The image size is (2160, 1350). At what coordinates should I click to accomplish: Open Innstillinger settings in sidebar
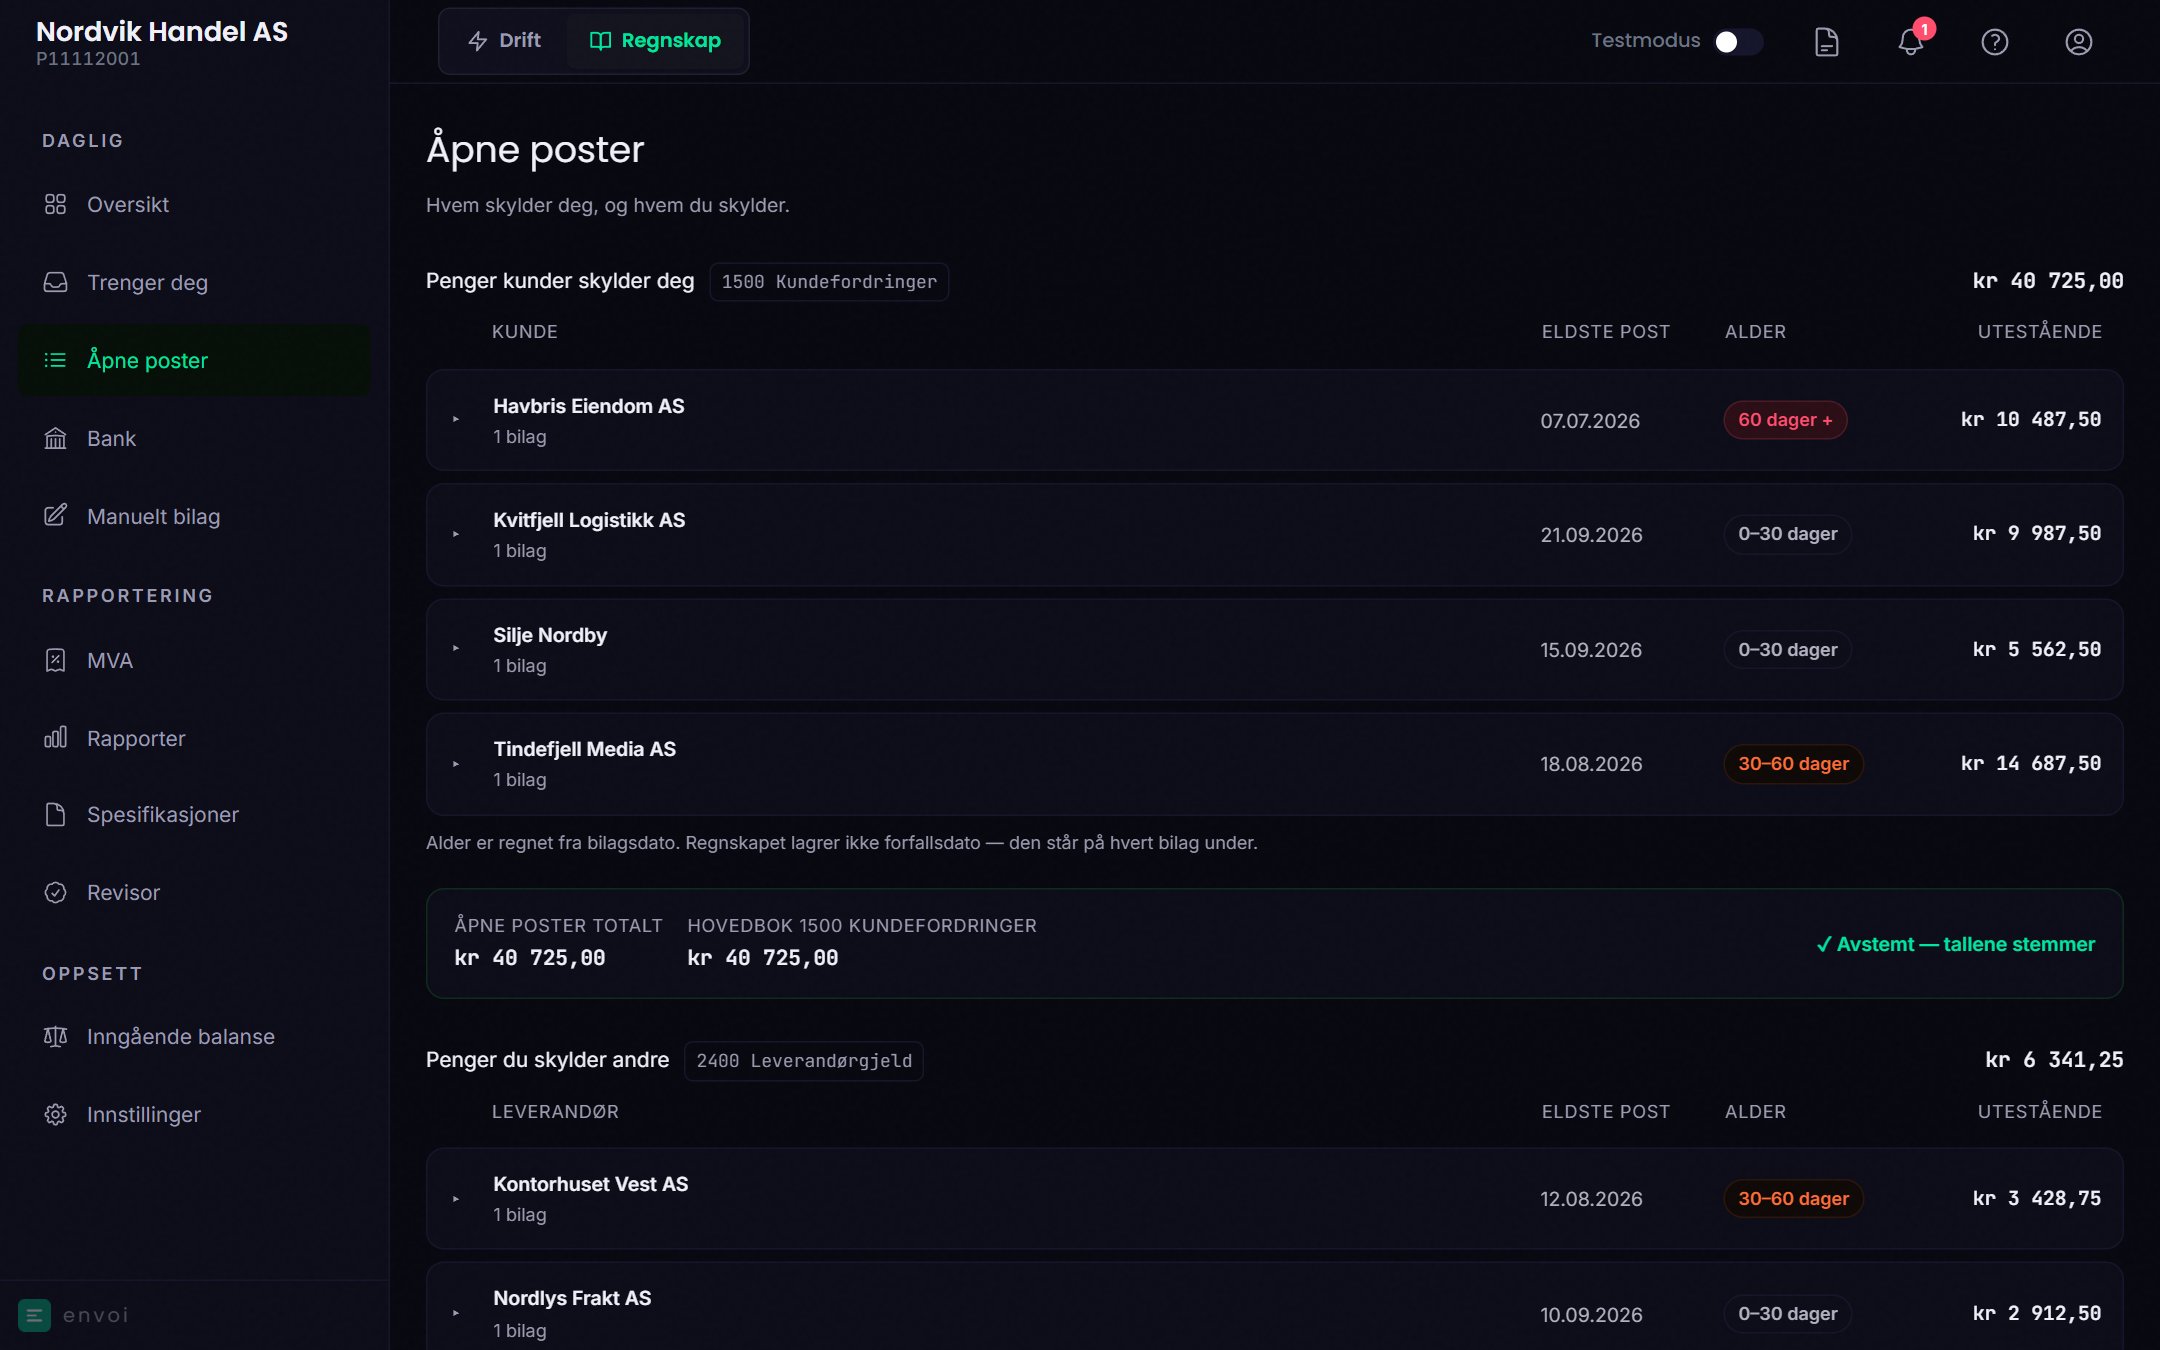coord(195,1114)
